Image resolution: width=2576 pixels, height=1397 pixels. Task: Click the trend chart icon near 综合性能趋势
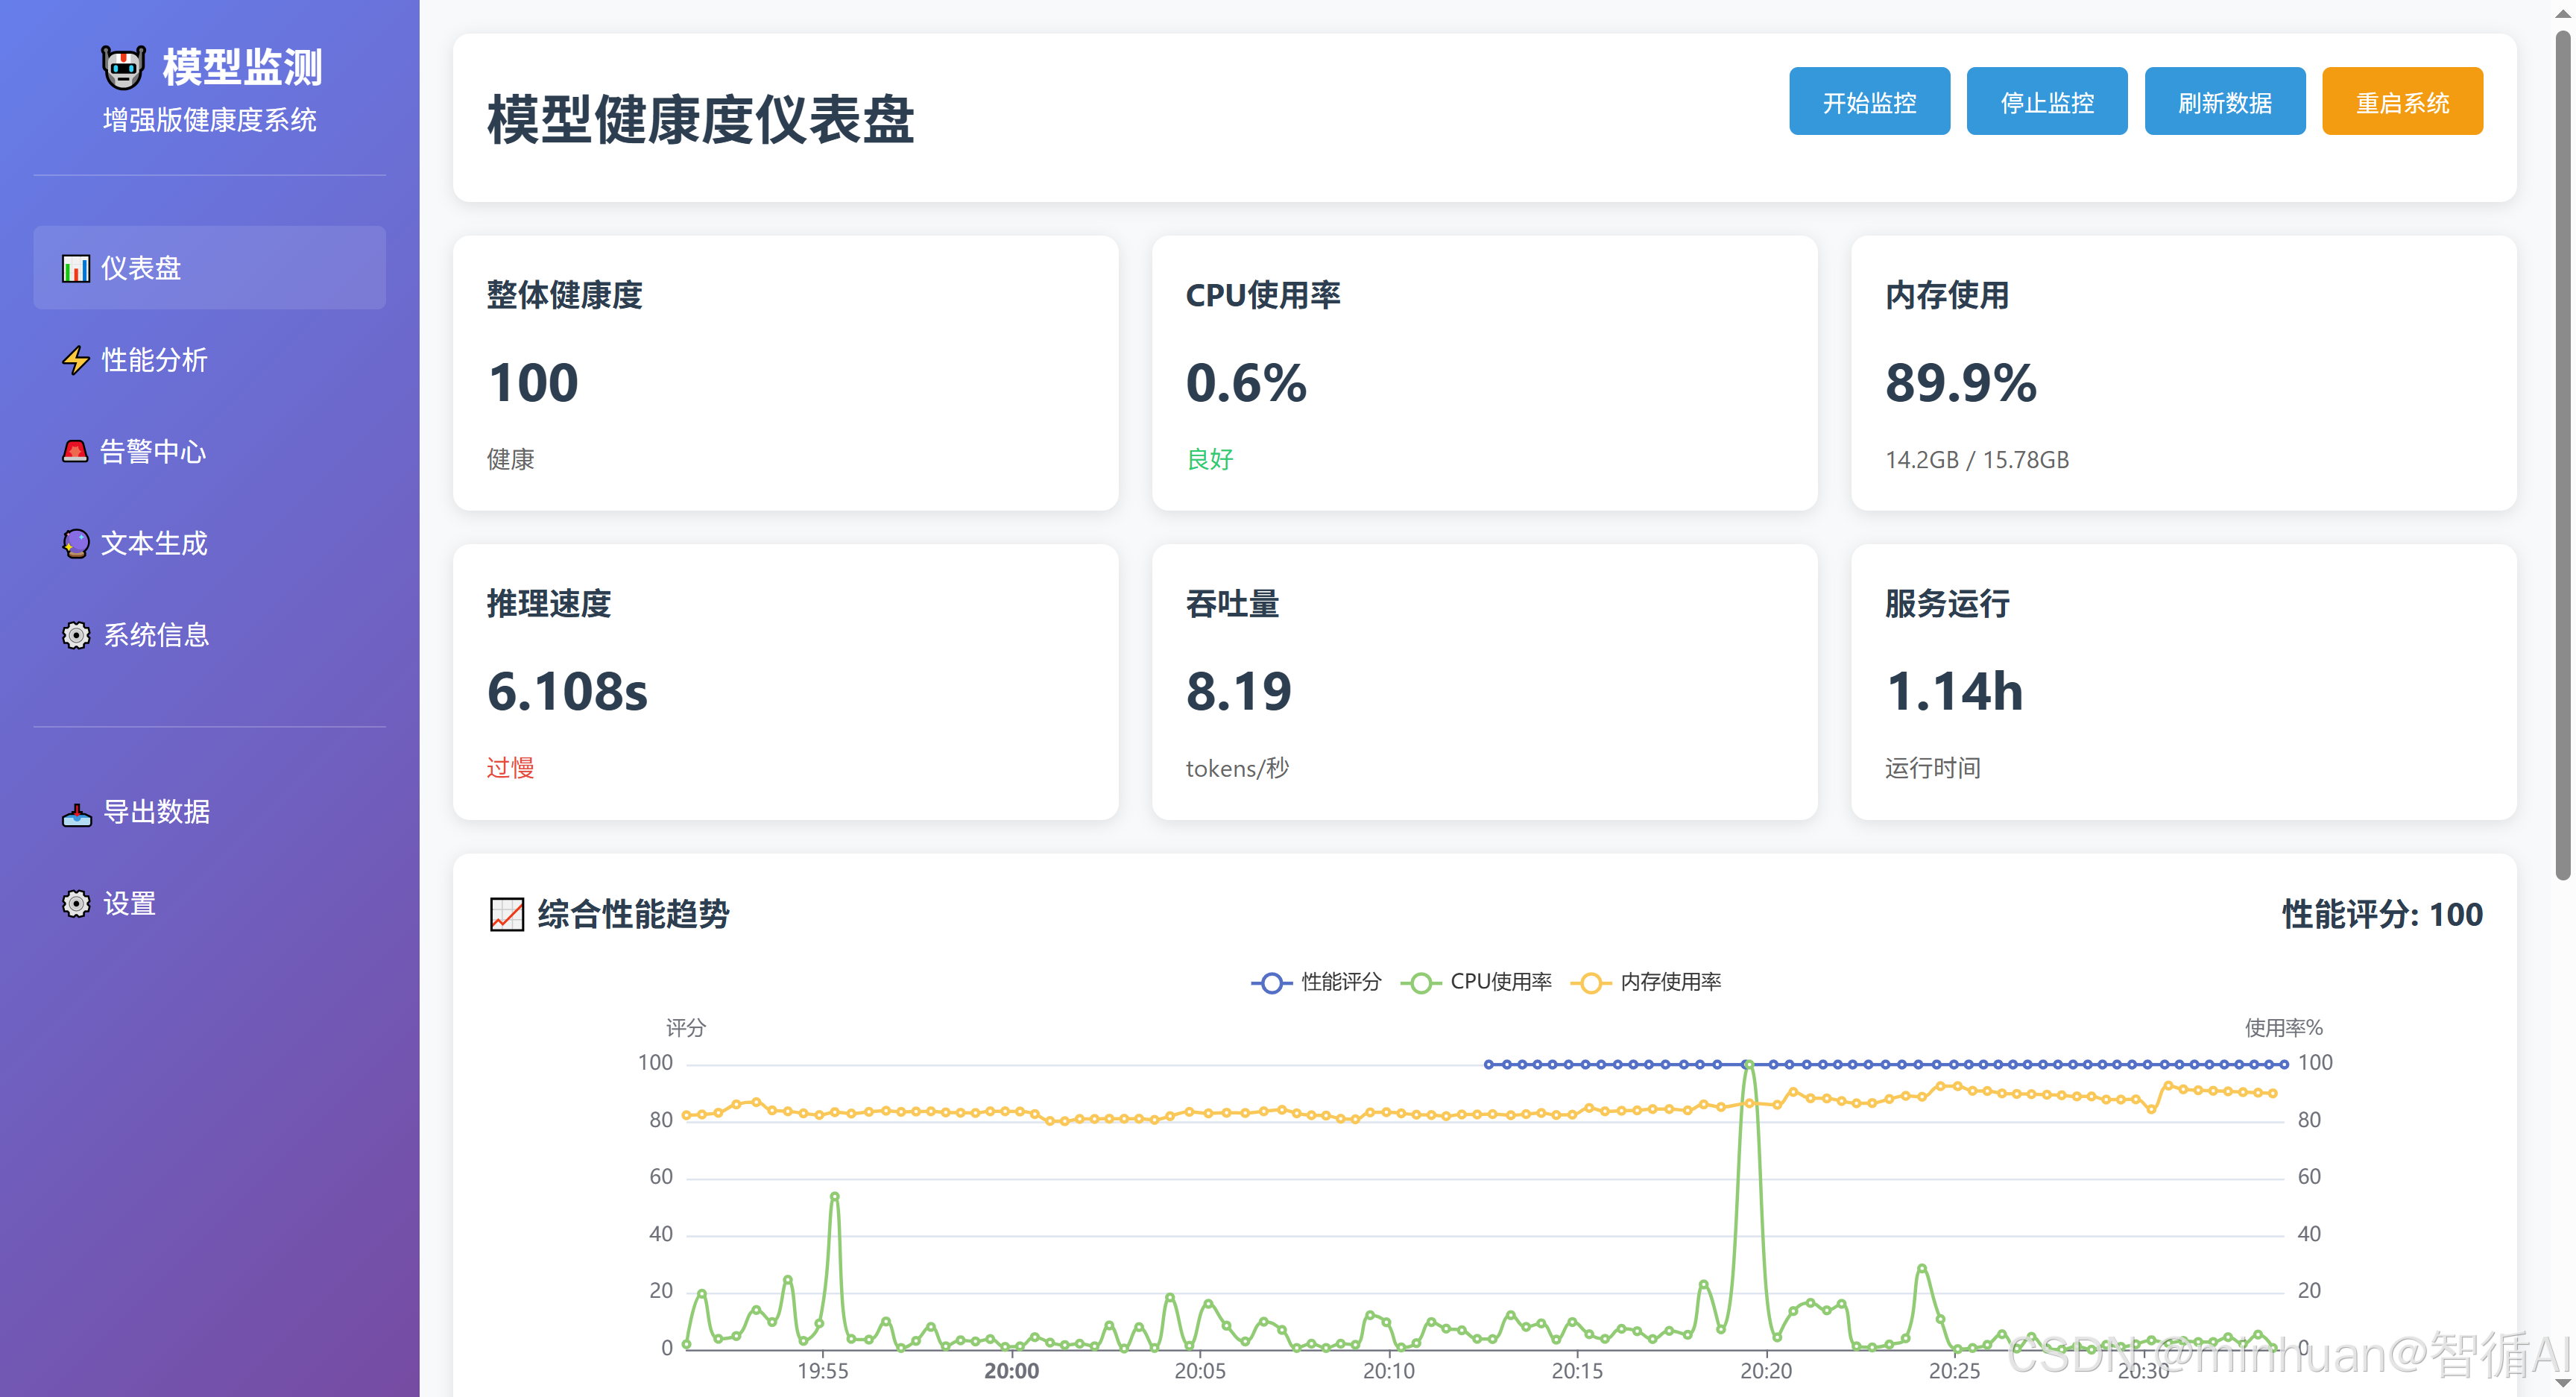click(506, 914)
